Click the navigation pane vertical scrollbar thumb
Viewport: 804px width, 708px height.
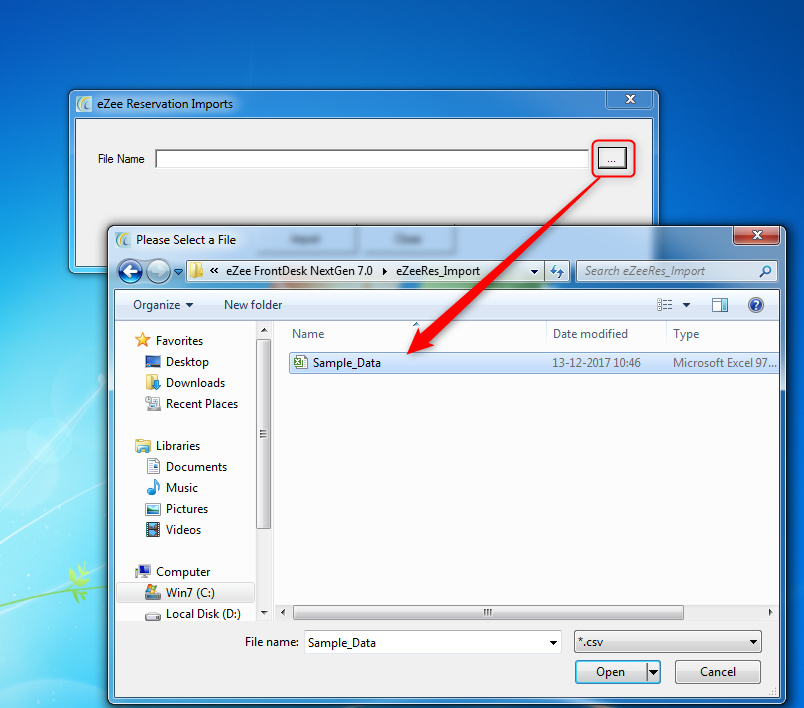click(x=264, y=434)
